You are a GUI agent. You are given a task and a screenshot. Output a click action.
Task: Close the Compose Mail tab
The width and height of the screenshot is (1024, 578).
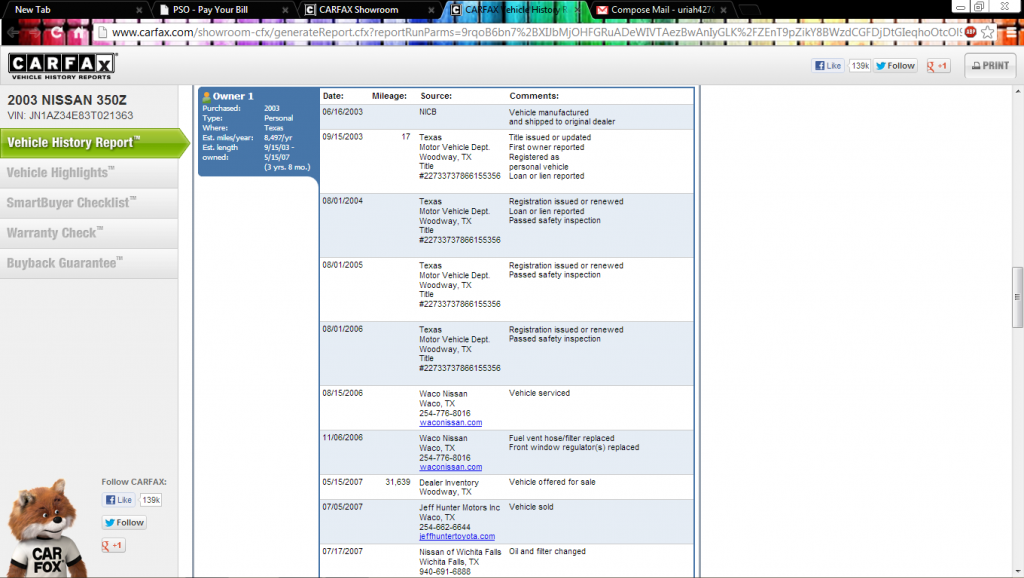coord(724,10)
